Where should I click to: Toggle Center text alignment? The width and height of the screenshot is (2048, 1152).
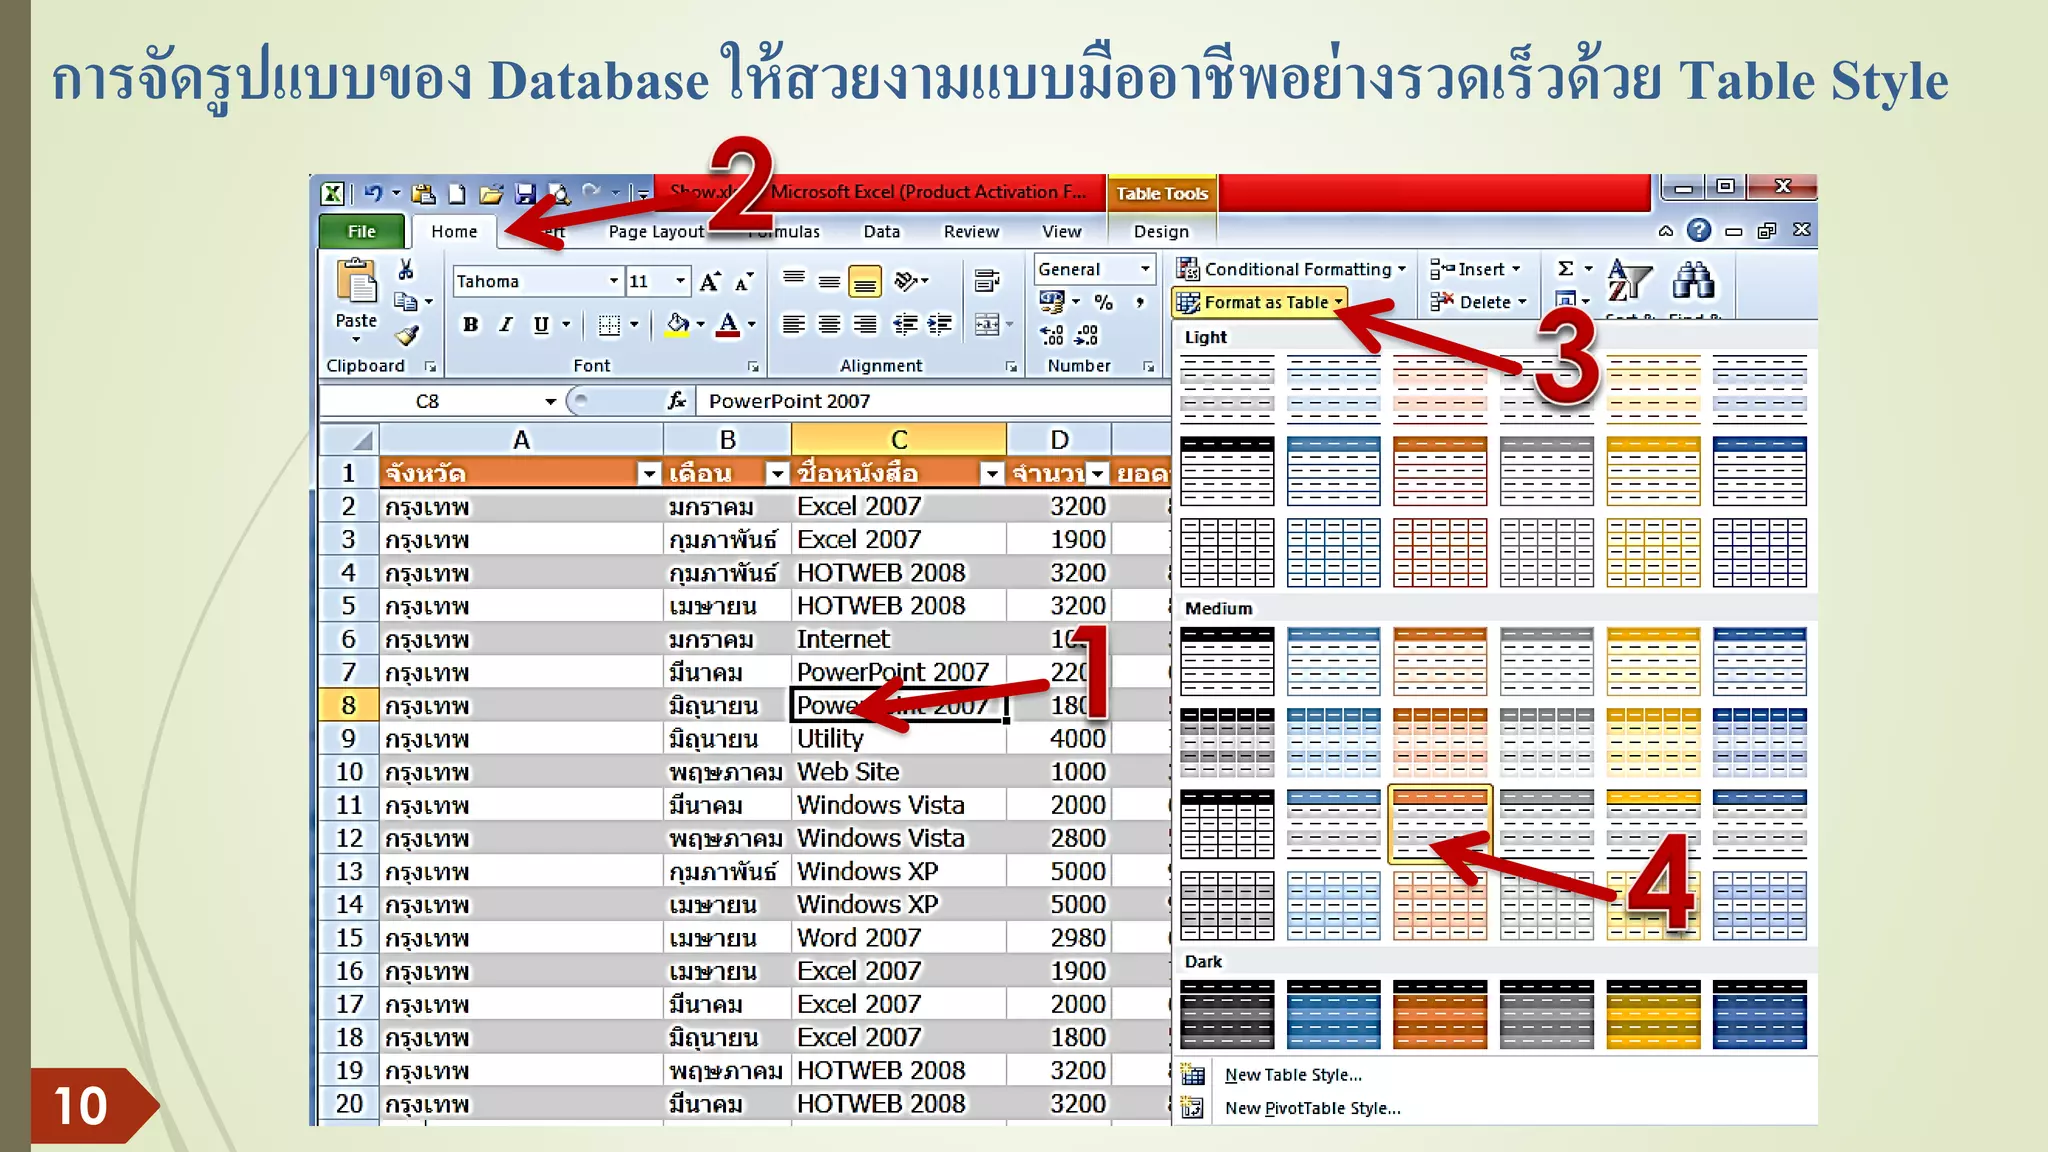829,324
